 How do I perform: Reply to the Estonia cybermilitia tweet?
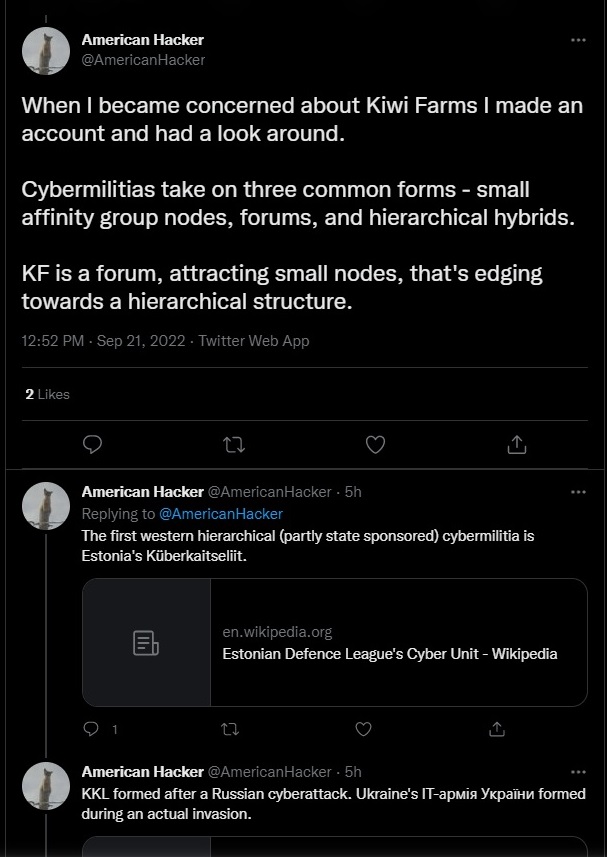[x=92, y=730]
